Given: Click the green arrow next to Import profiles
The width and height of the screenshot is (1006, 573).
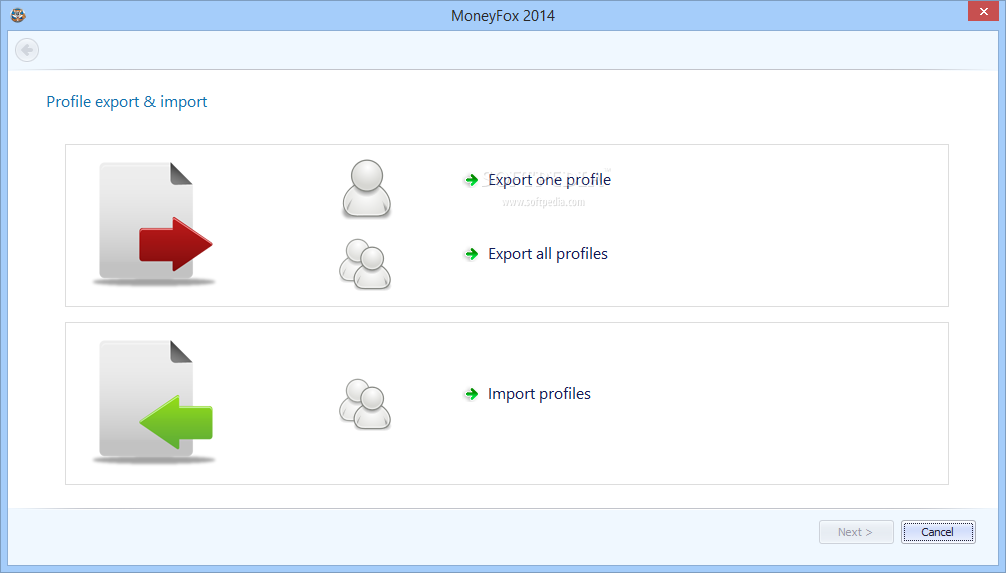Looking at the screenshot, I should 472,394.
